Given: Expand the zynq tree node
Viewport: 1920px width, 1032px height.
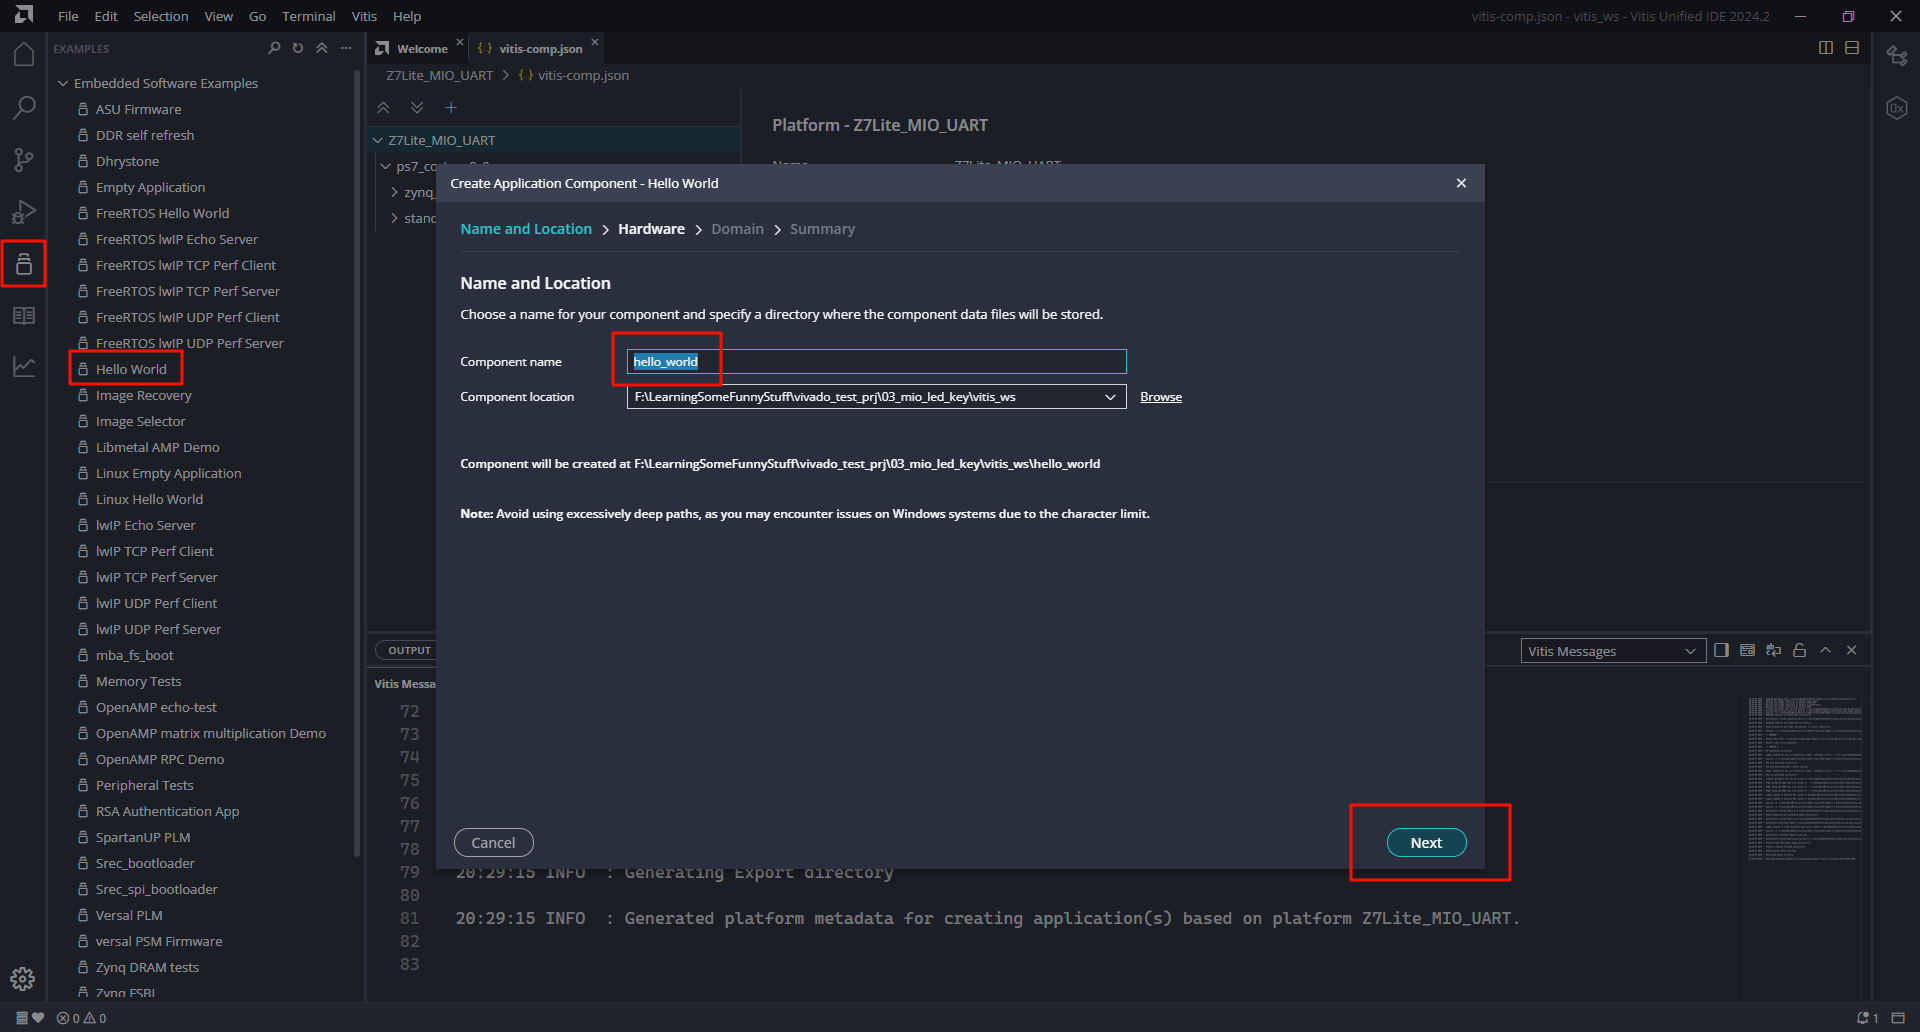Looking at the screenshot, I should pyautogui.click(x=394, y=192).
